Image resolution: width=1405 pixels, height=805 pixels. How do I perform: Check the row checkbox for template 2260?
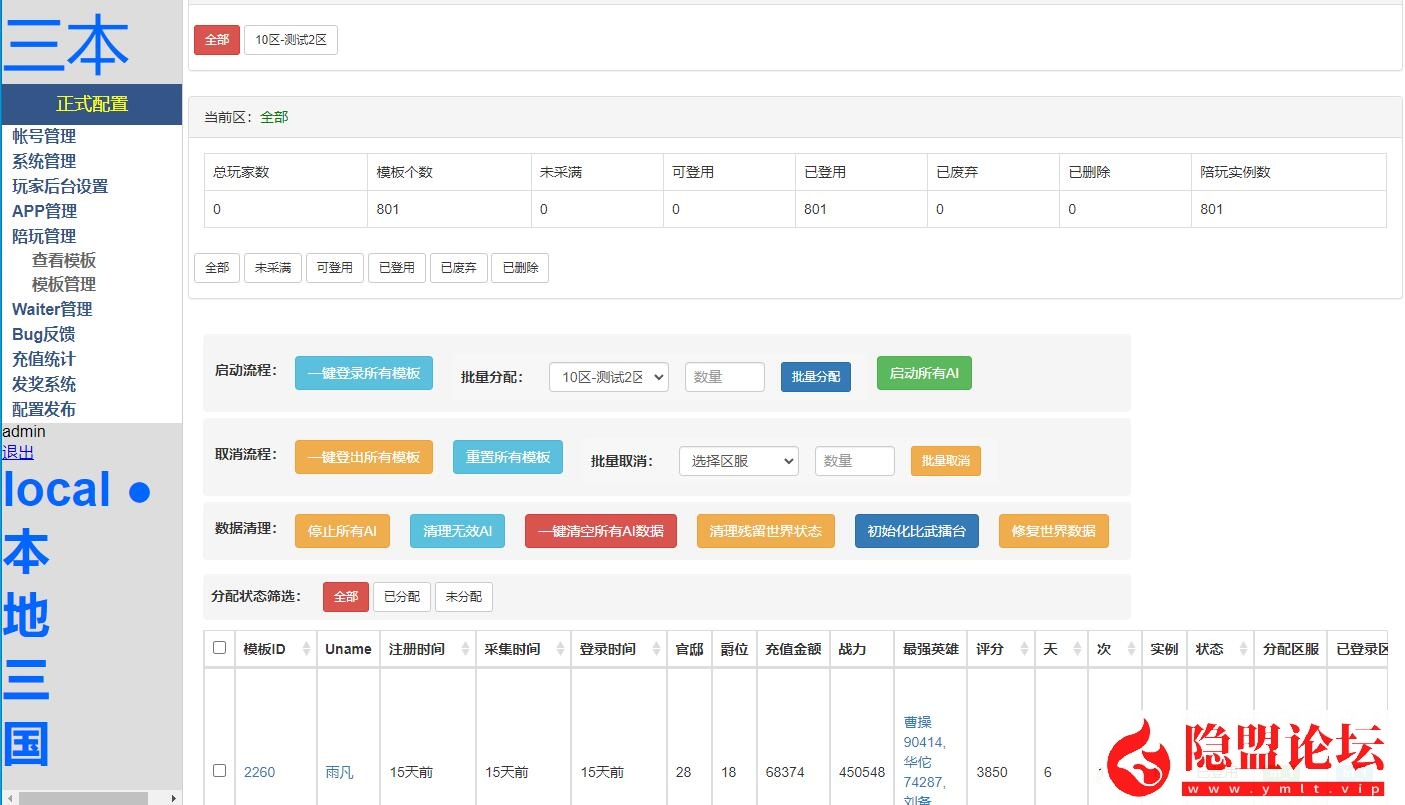pyautogui.click(x=219, y=771)
